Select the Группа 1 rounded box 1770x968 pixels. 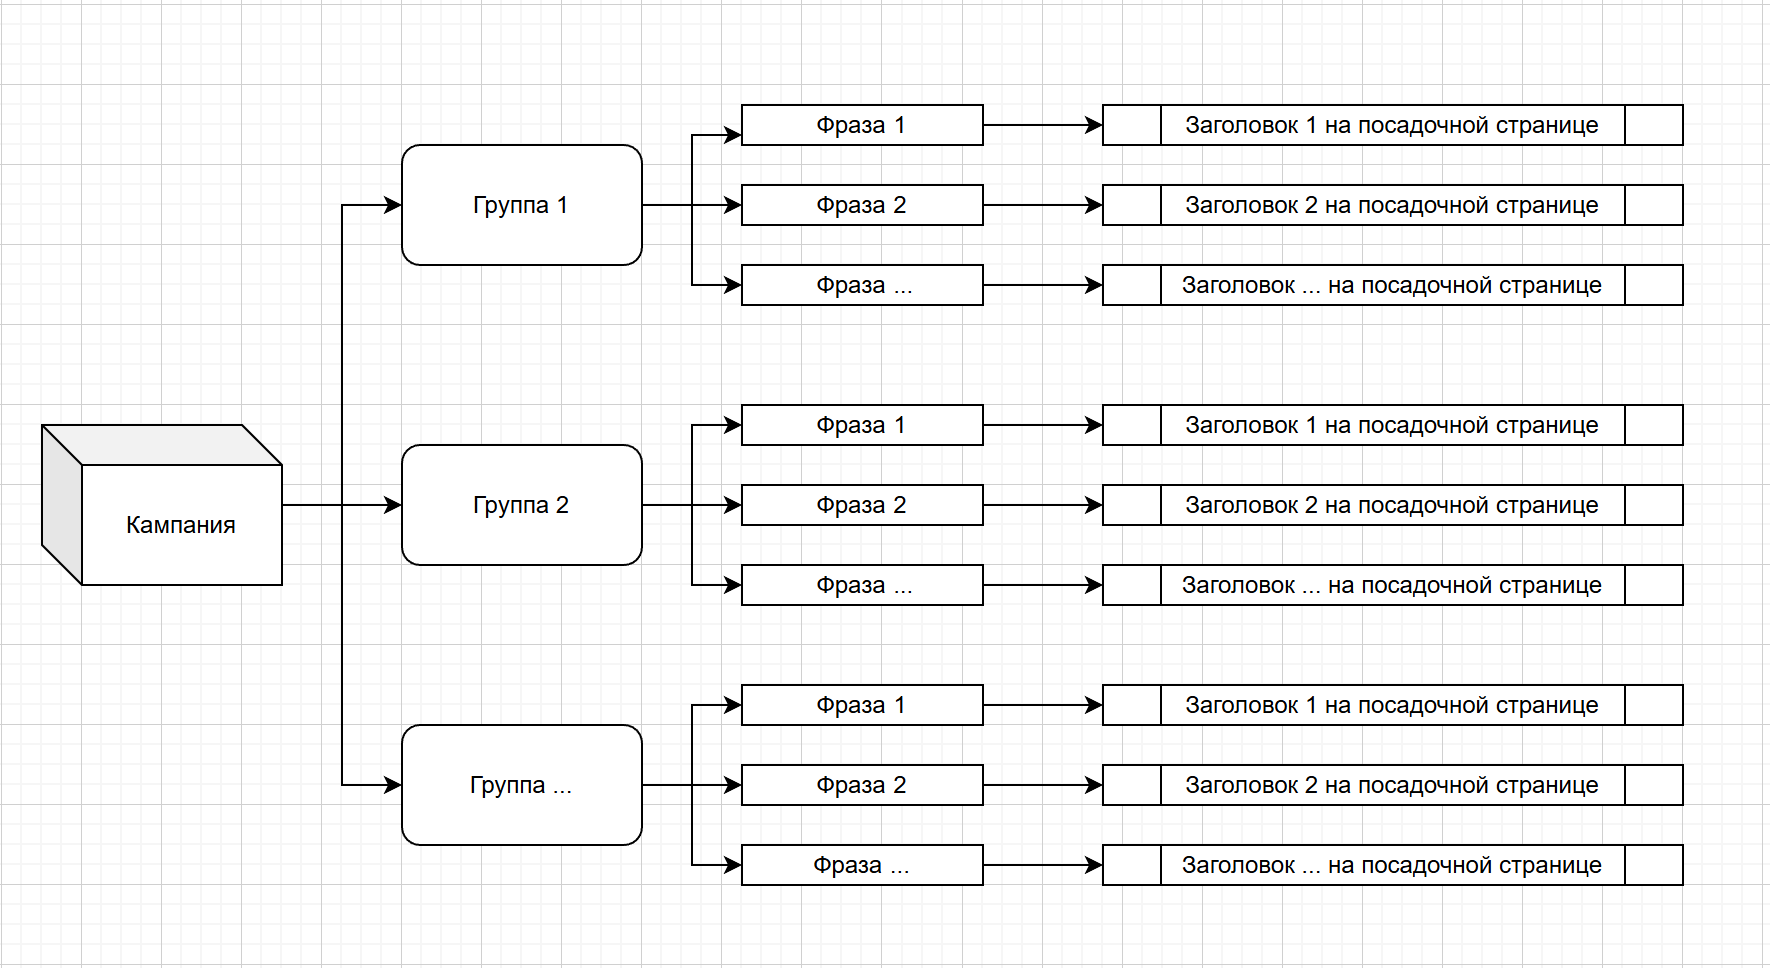click(x=522, y=205)
